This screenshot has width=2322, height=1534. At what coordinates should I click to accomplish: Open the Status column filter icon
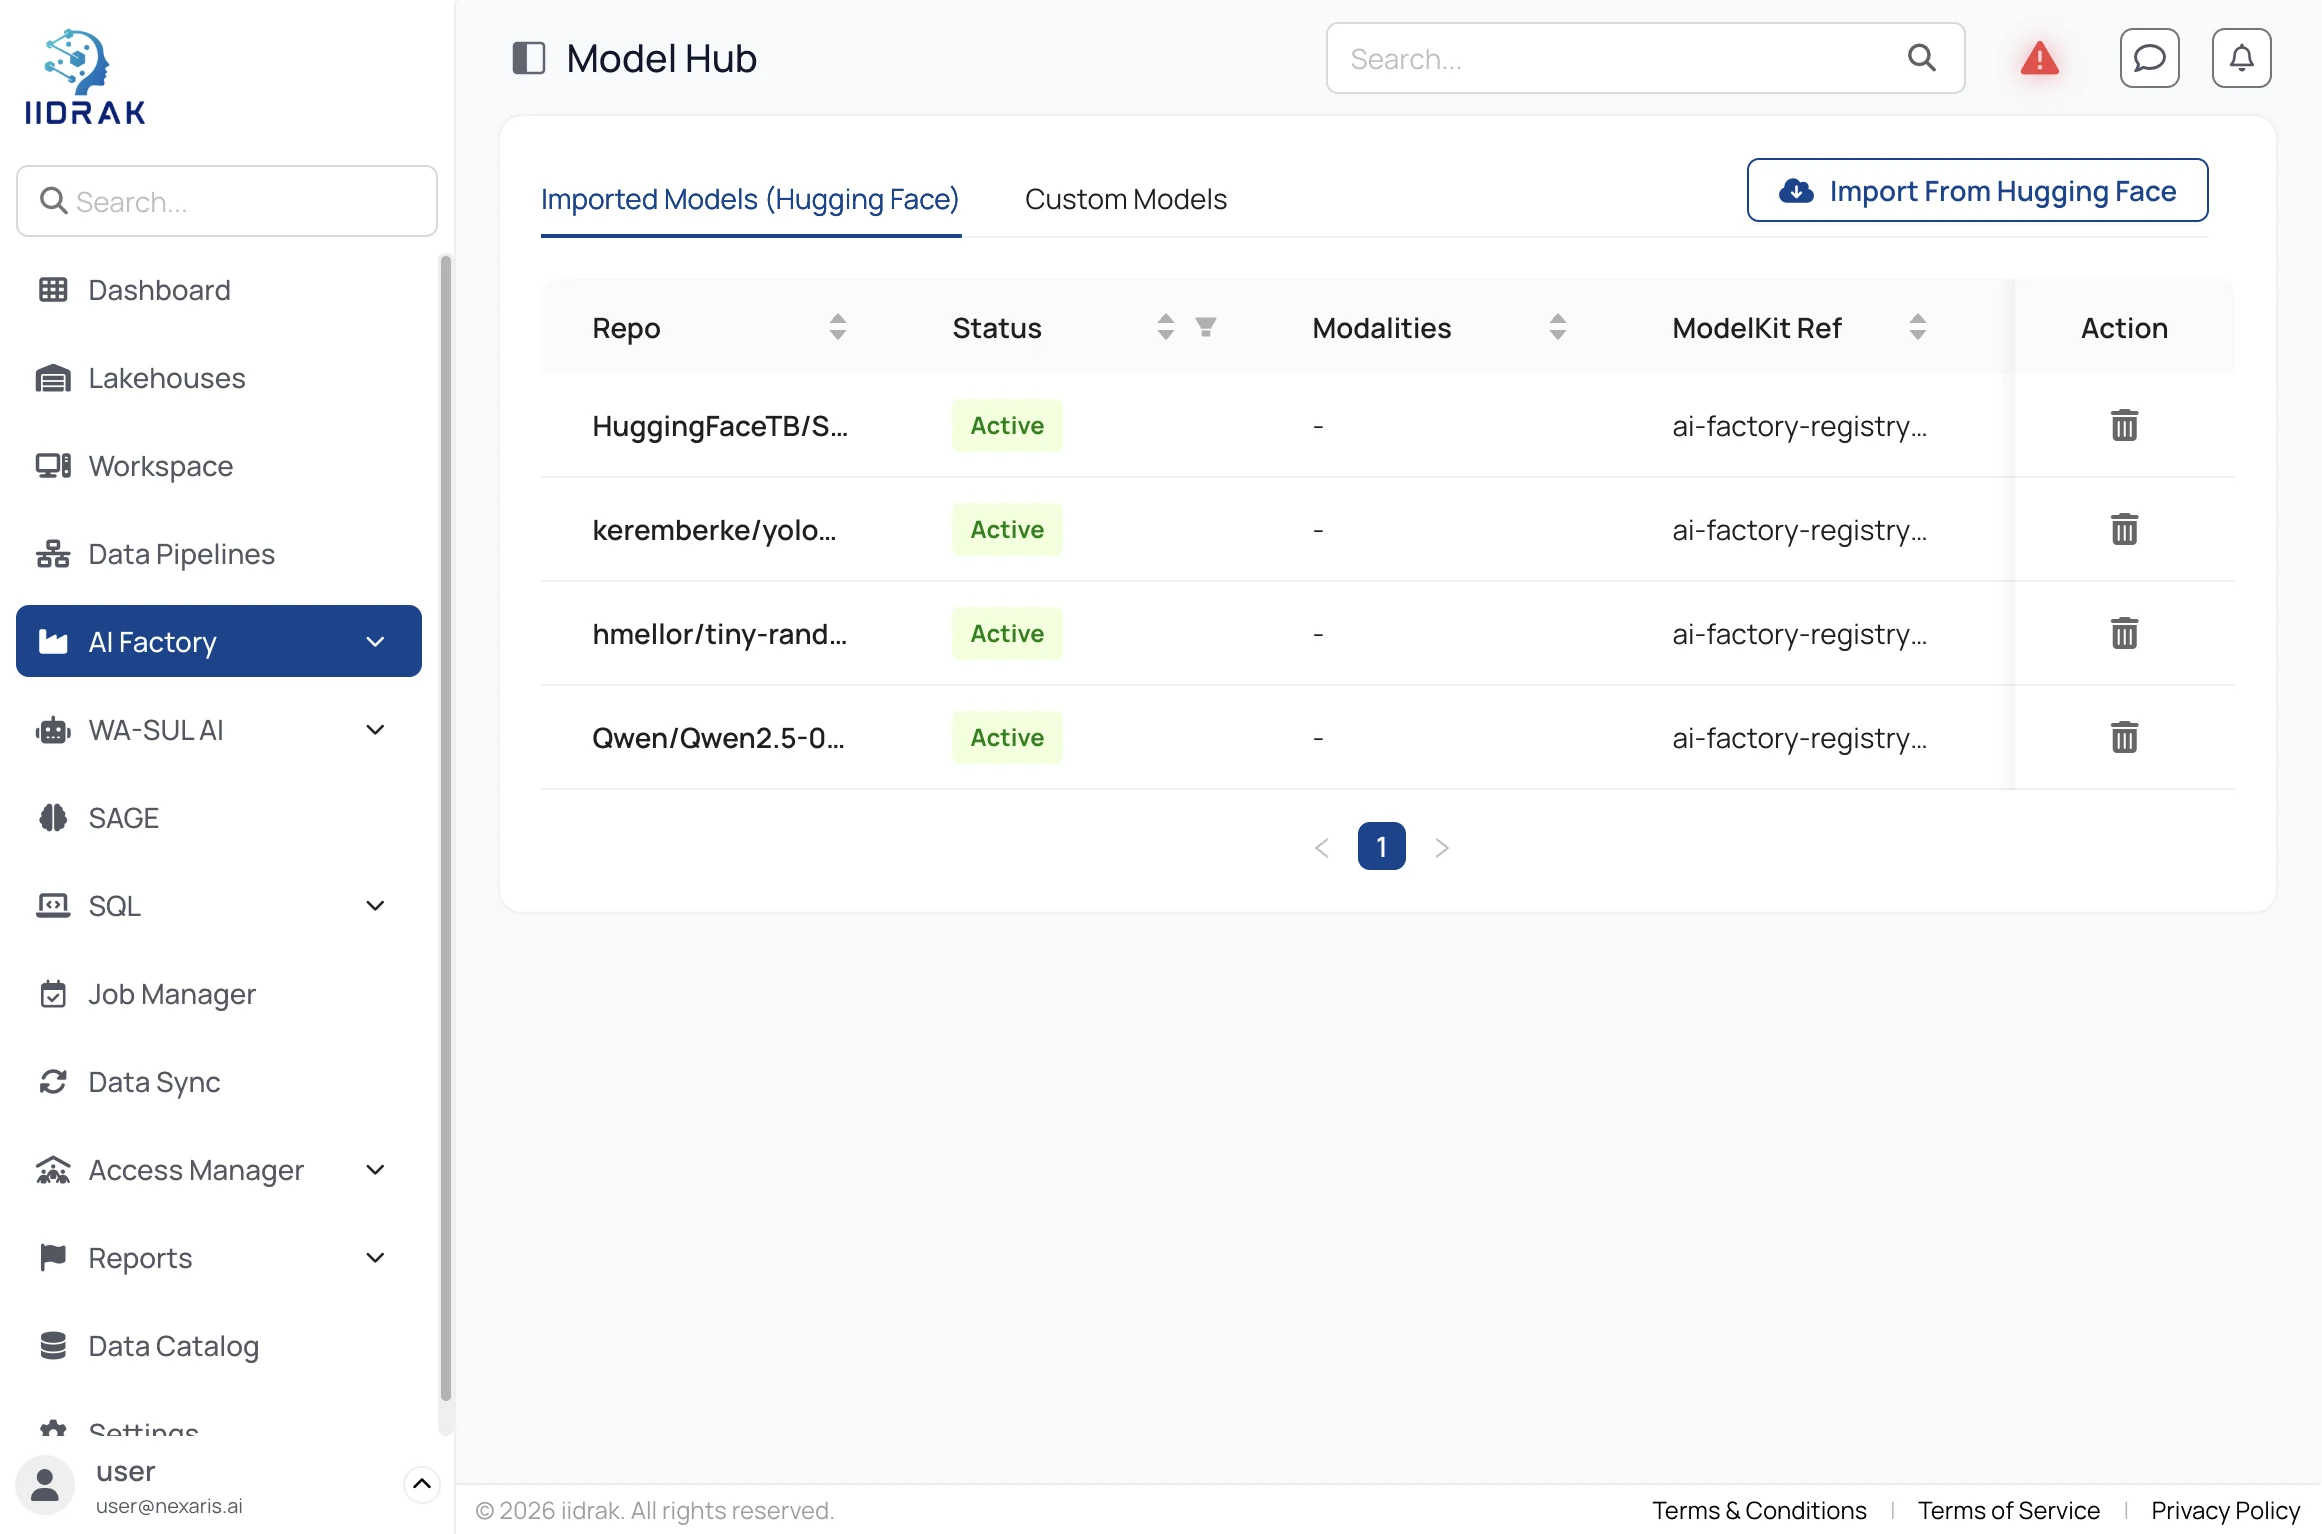point(1206,327)
